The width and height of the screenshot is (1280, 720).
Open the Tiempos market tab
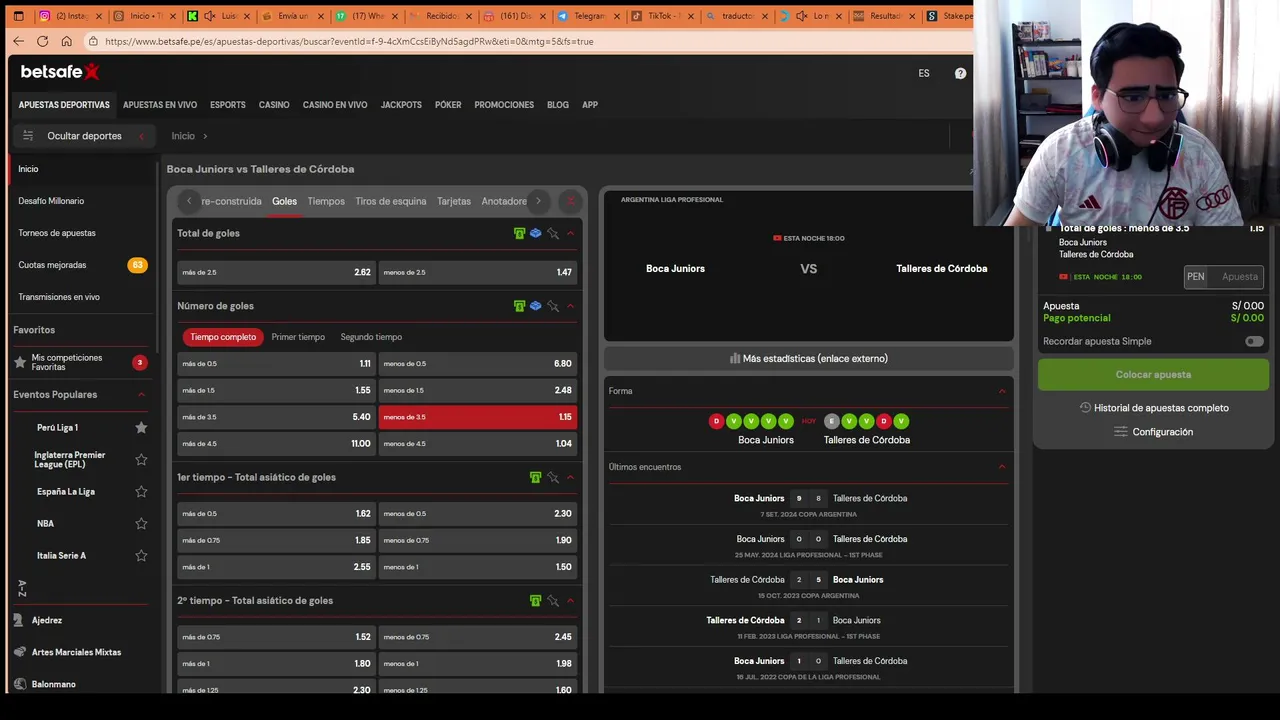pyautogui.click(x=326, y=201)
